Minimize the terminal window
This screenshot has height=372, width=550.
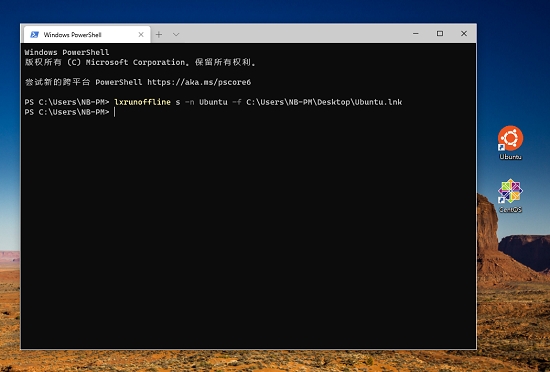click(x=416, y=33)
